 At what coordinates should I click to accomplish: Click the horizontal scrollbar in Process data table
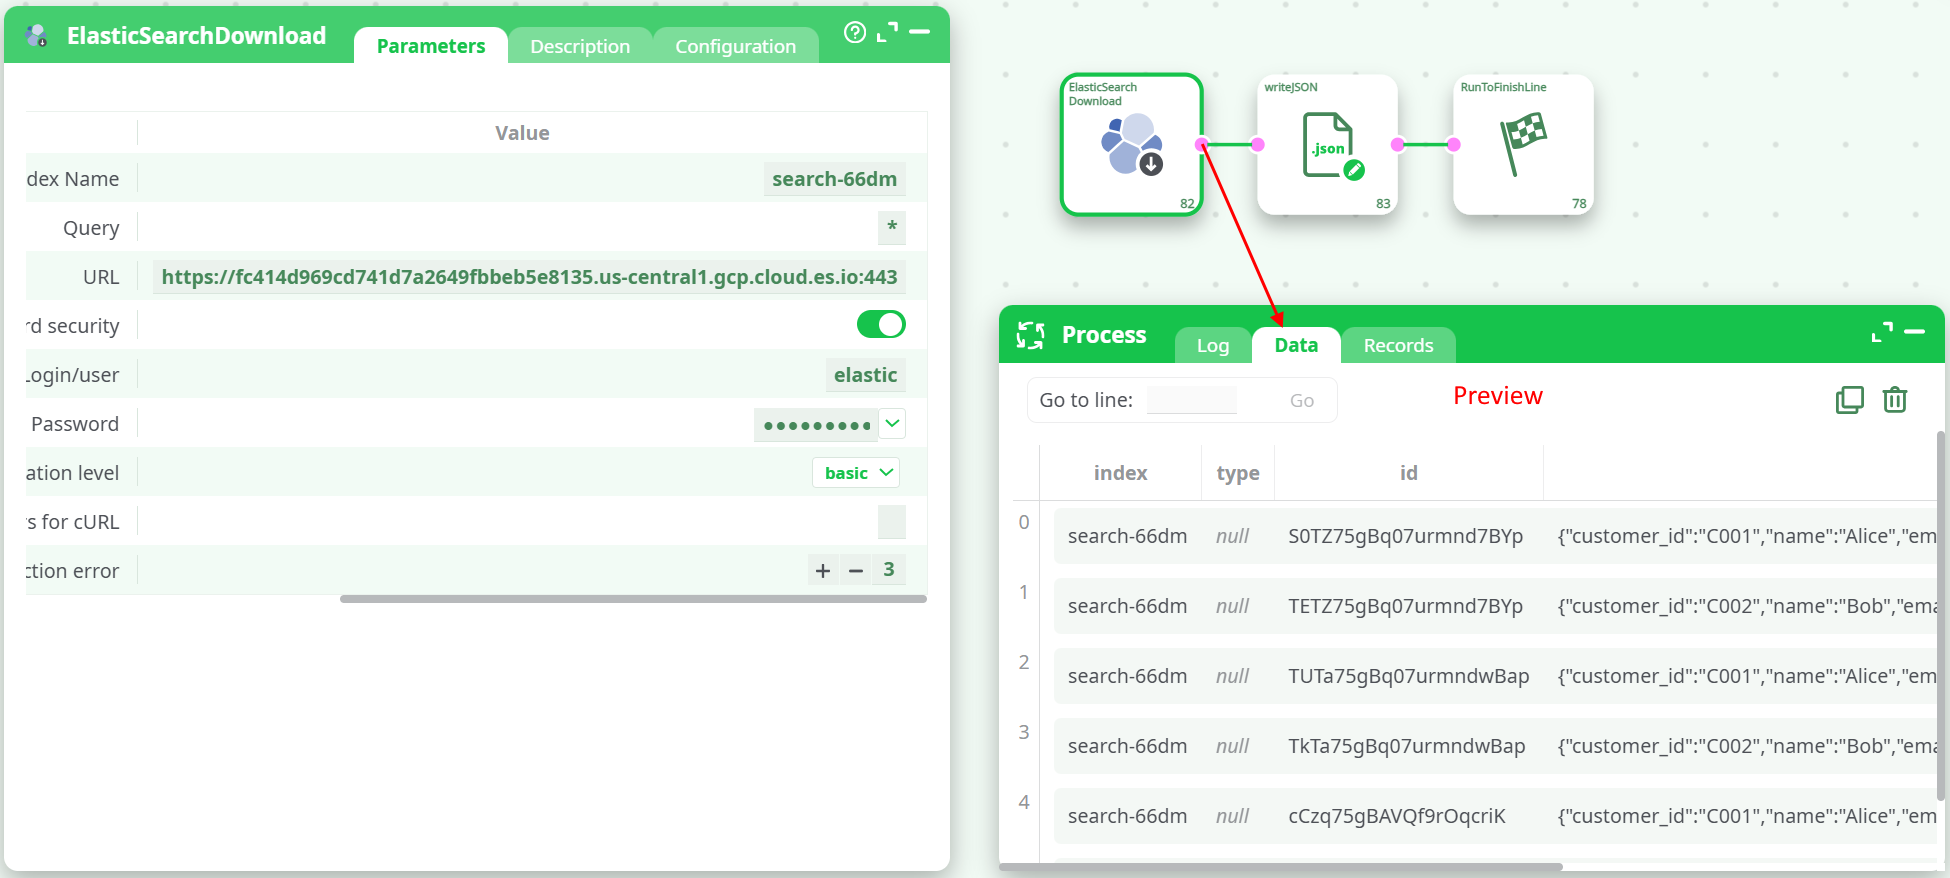pos(1280,867)
